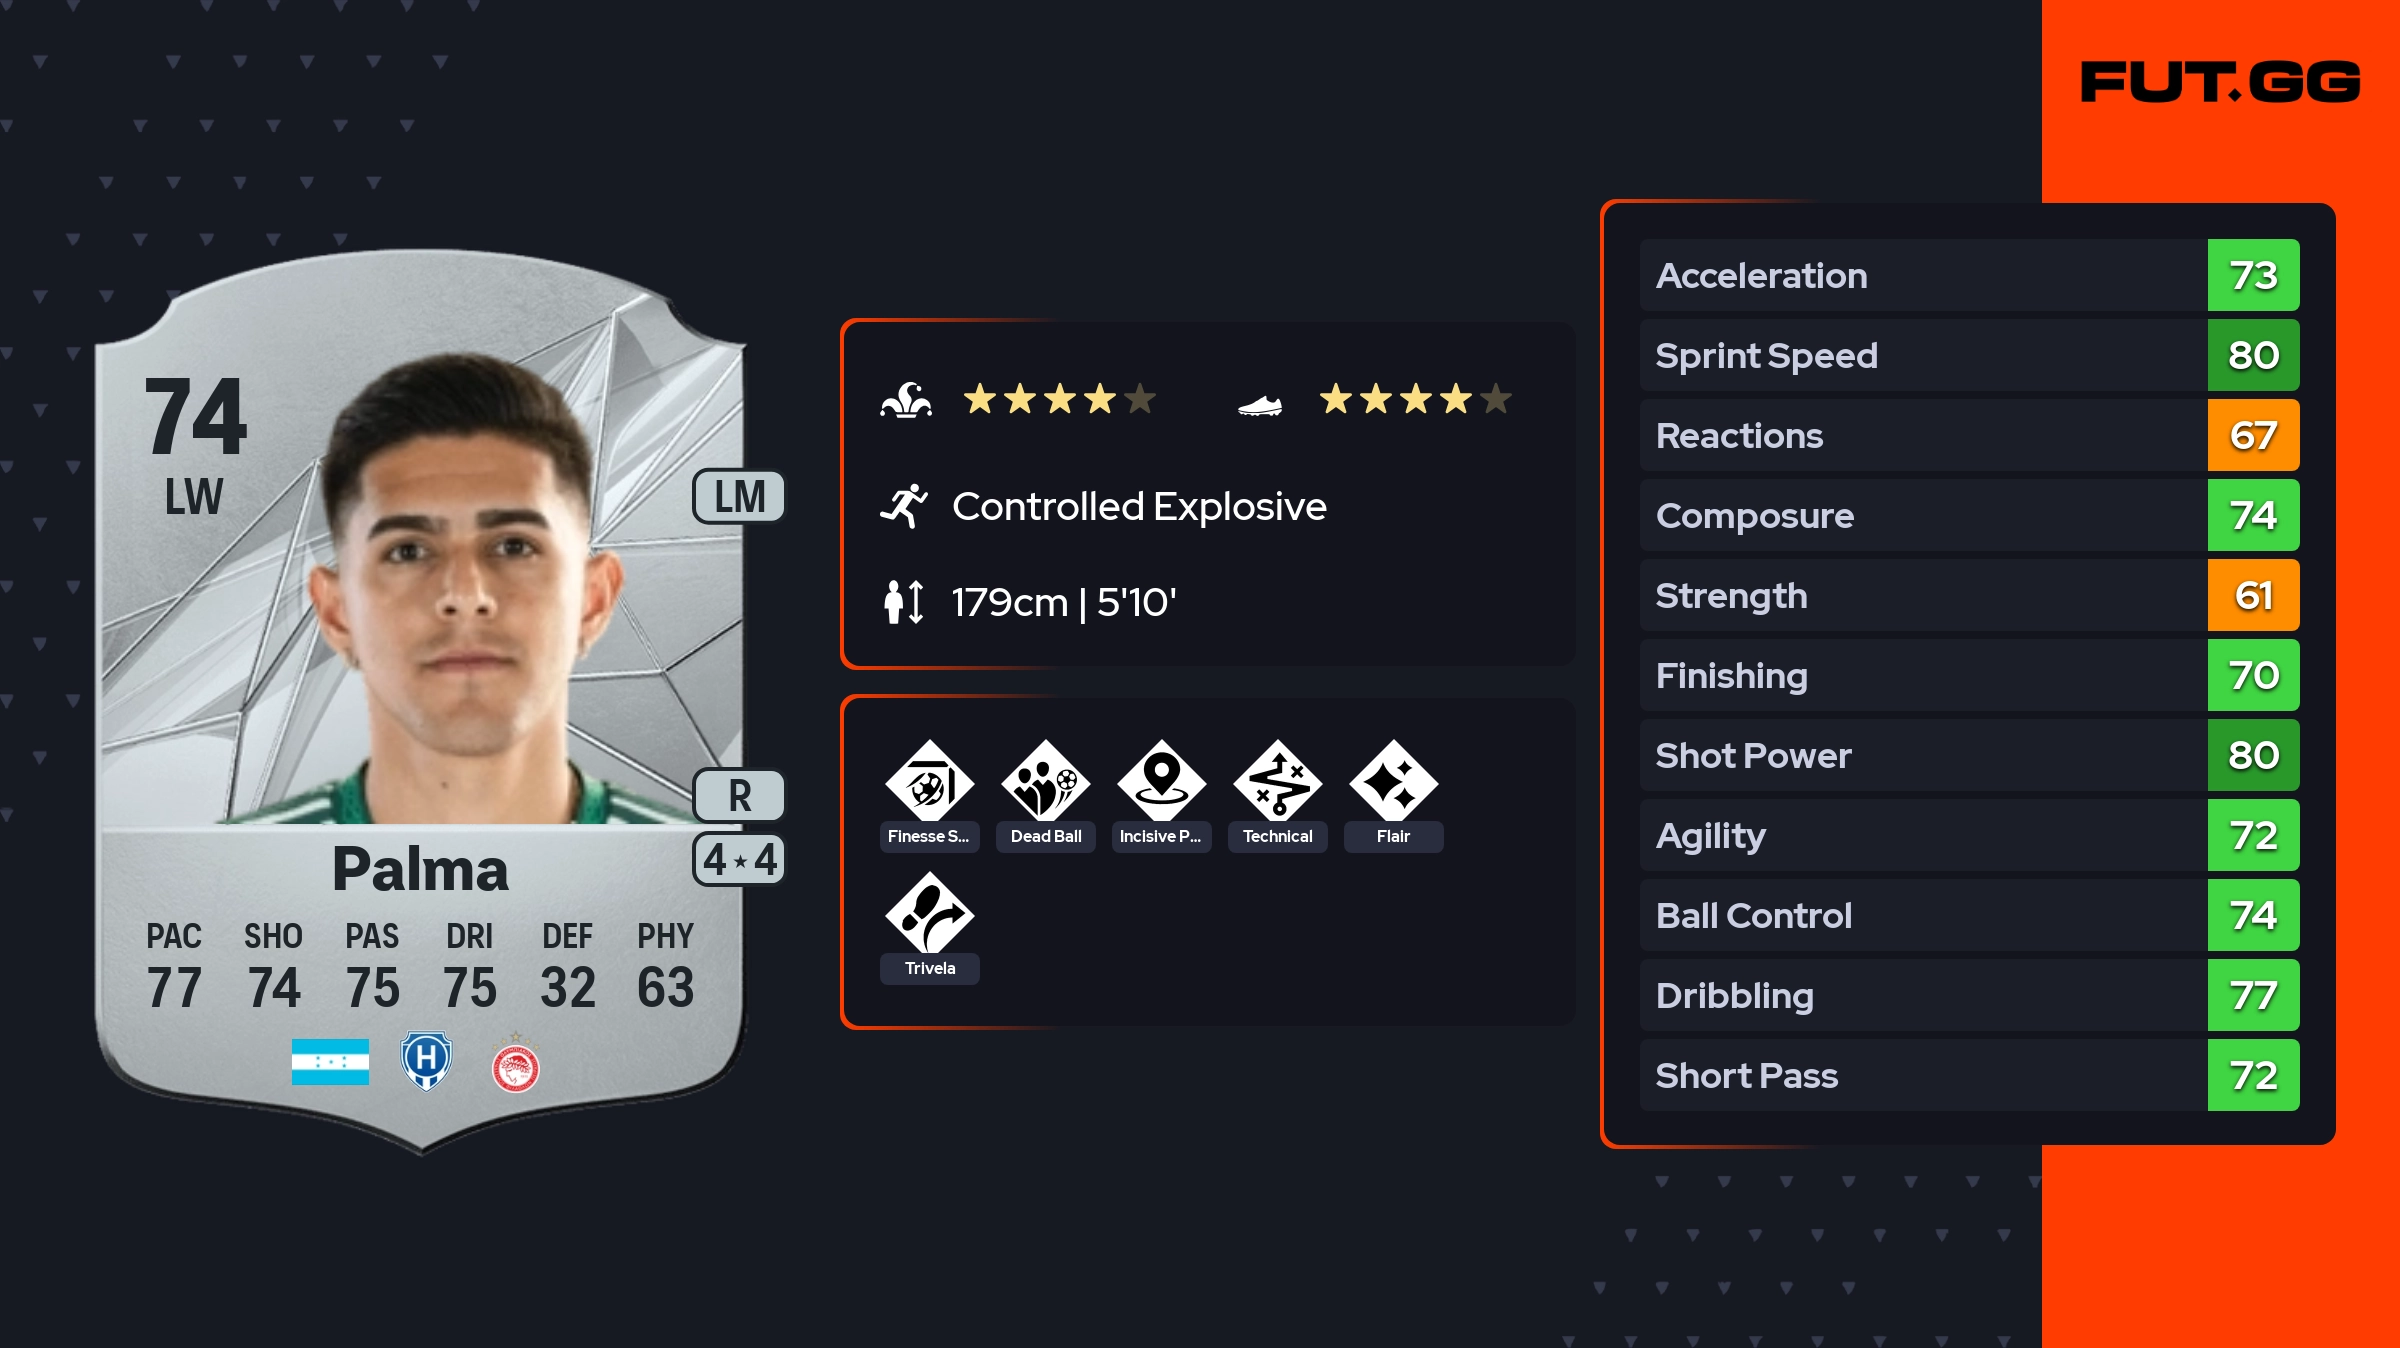Select the Technical playstyle icon
This screenshot has width=2400, height=1348.
coord(1277,783)
